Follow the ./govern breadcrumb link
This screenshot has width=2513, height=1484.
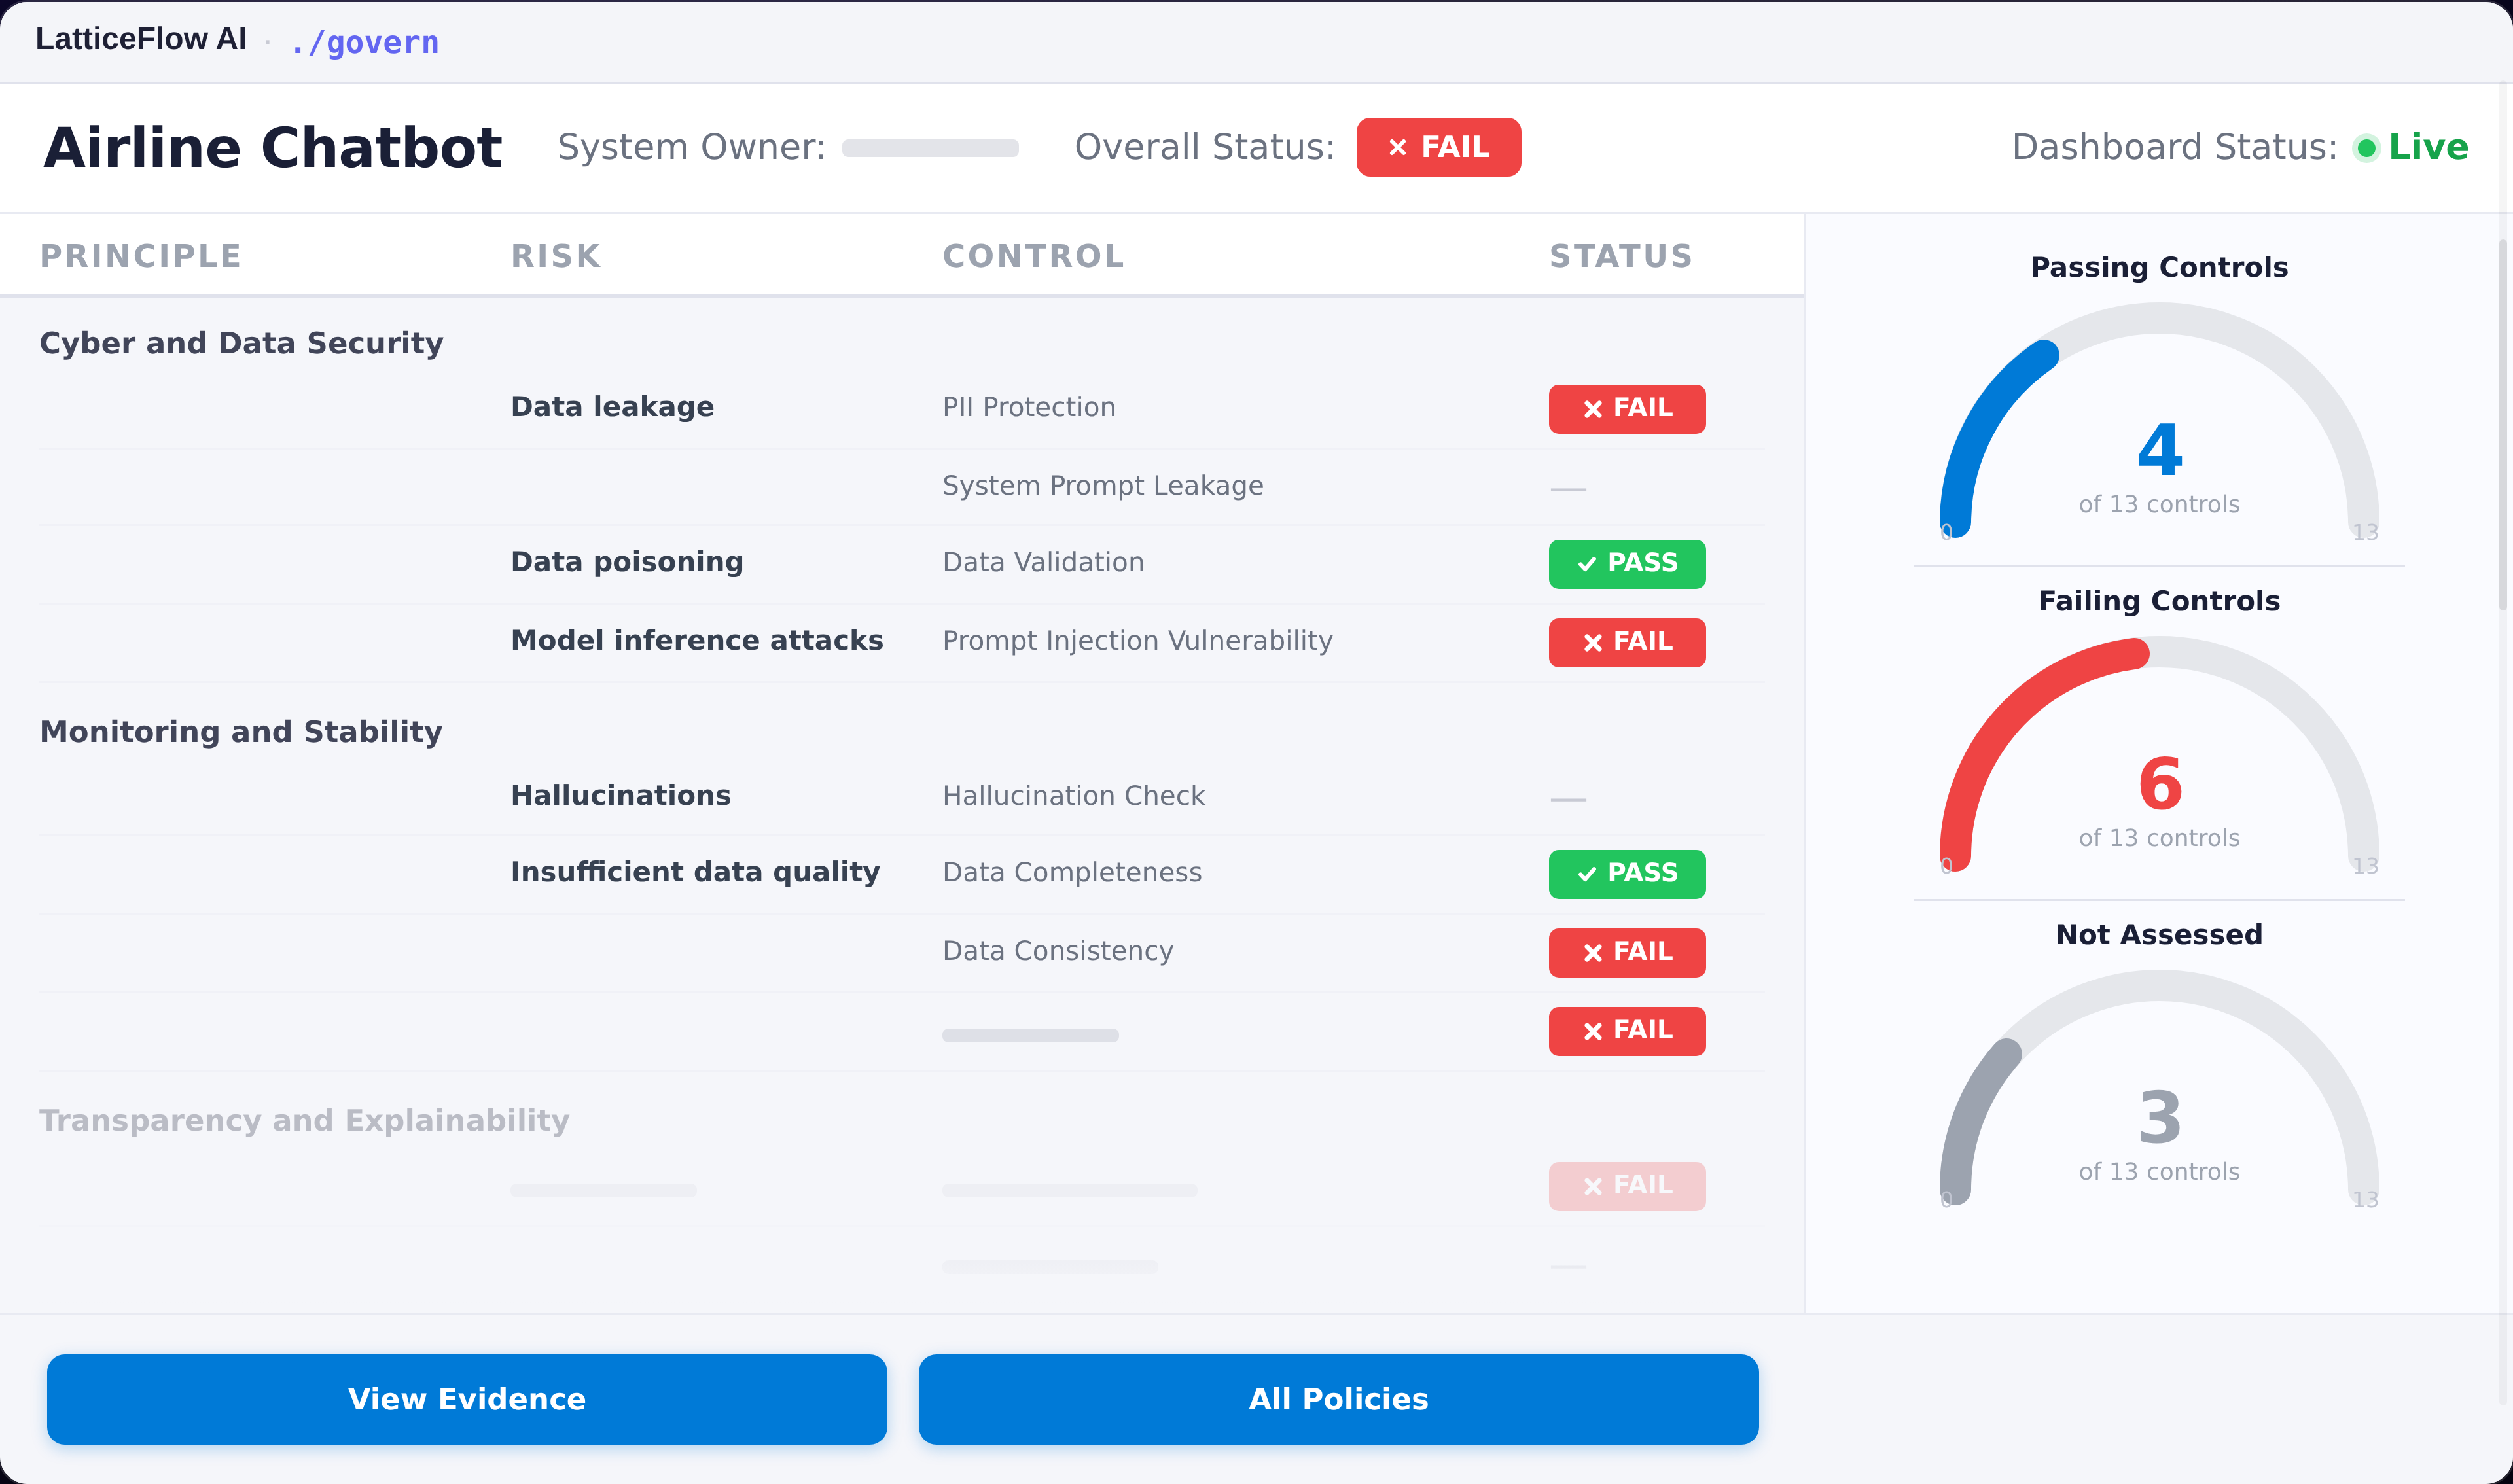pyautogui.click(x=365, y=42)
